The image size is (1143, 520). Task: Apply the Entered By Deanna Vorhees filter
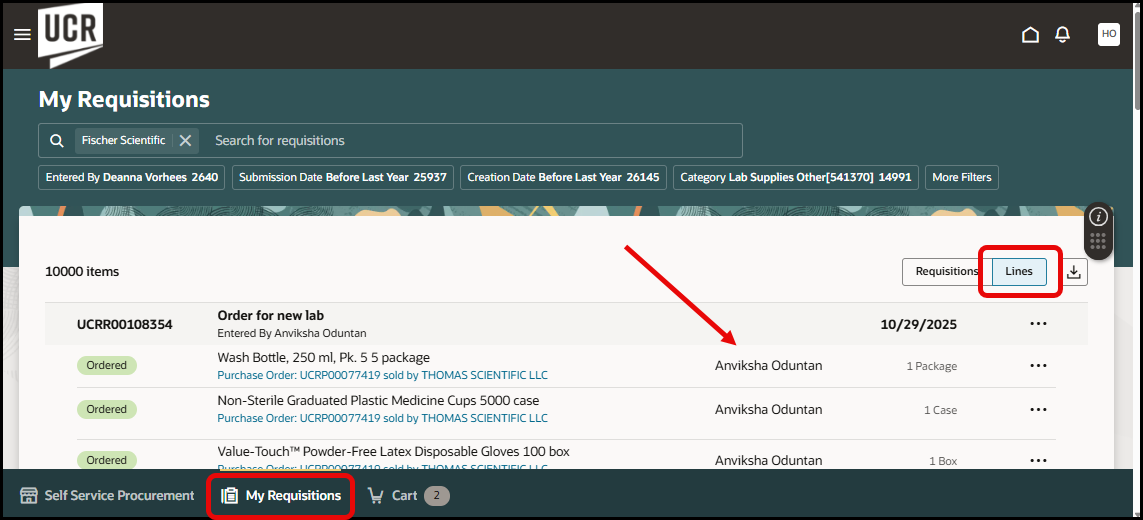point(132,178)
